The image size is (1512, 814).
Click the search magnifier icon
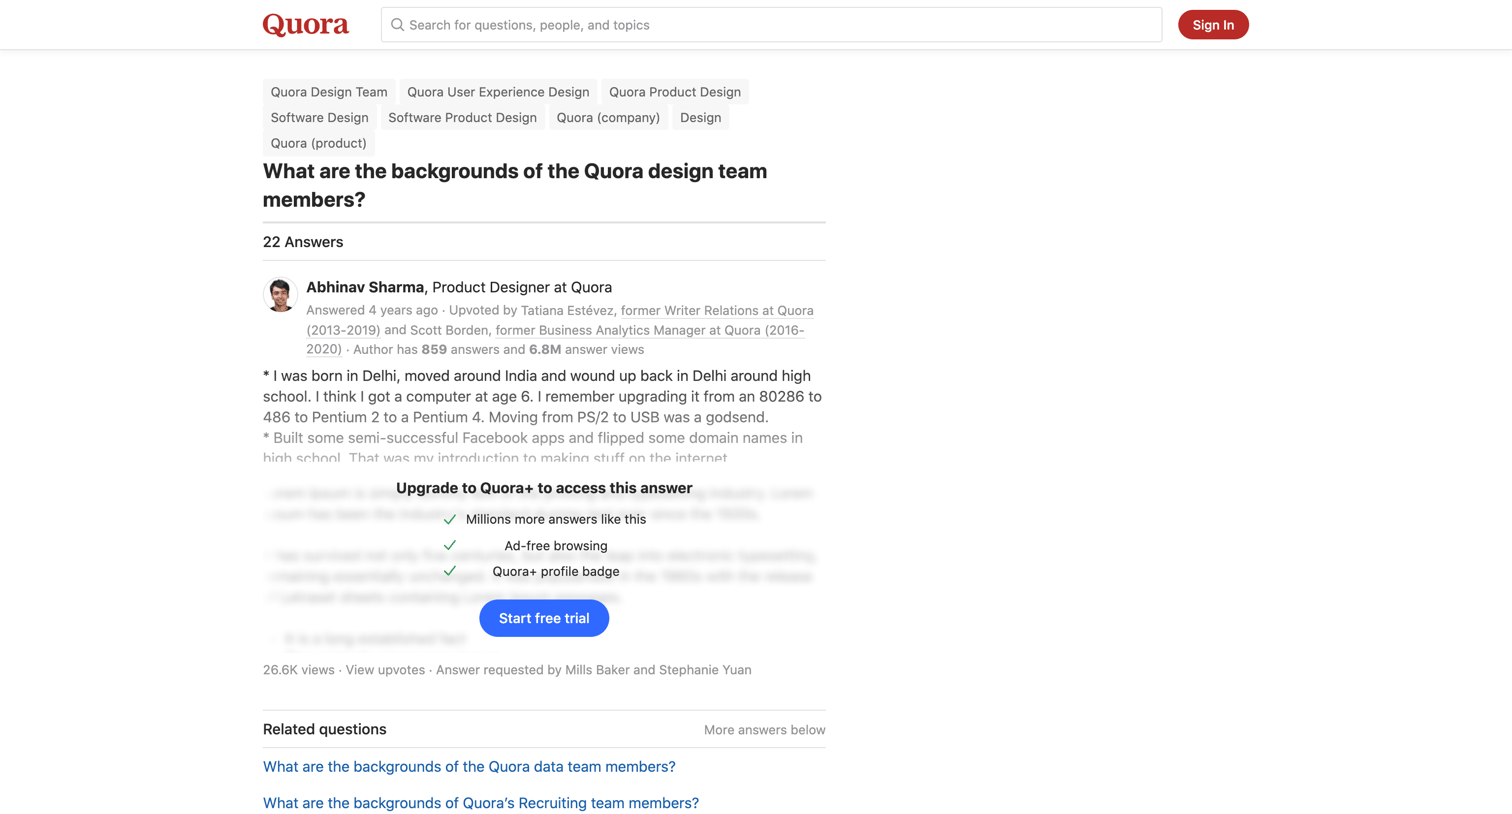[x=397, y=25]
